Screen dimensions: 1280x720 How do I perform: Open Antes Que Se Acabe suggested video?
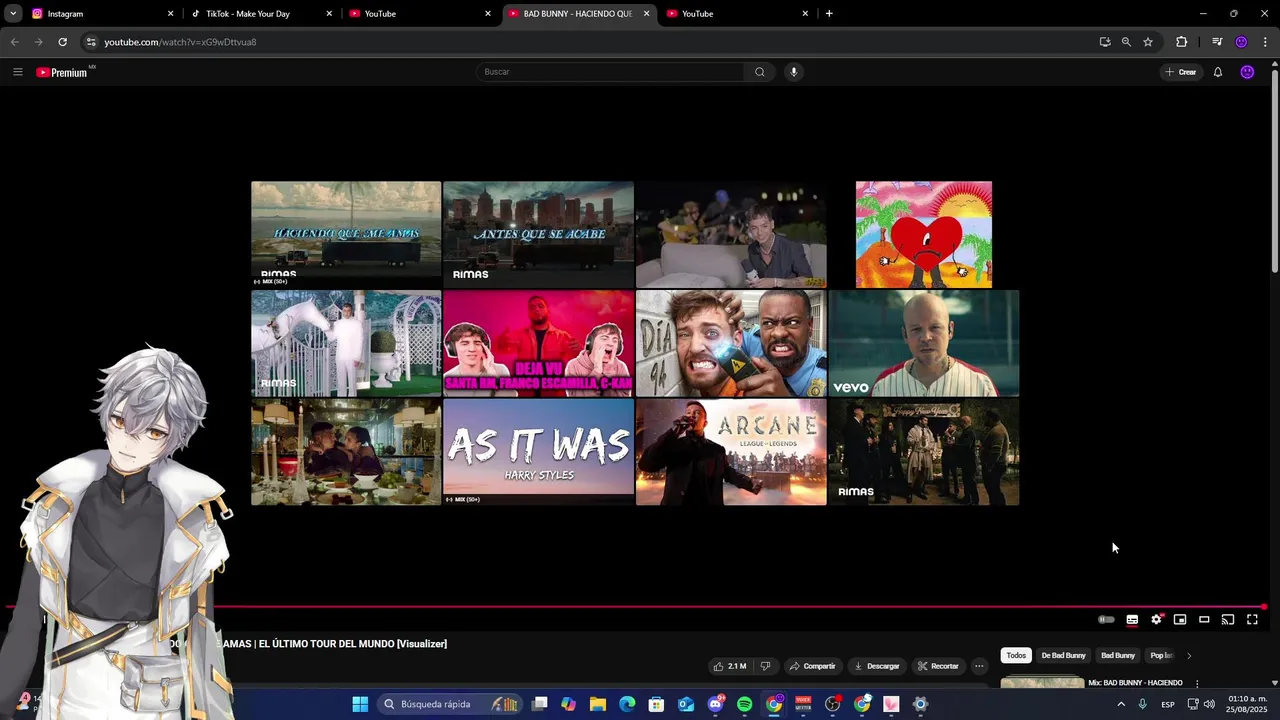tap(538, 234)
